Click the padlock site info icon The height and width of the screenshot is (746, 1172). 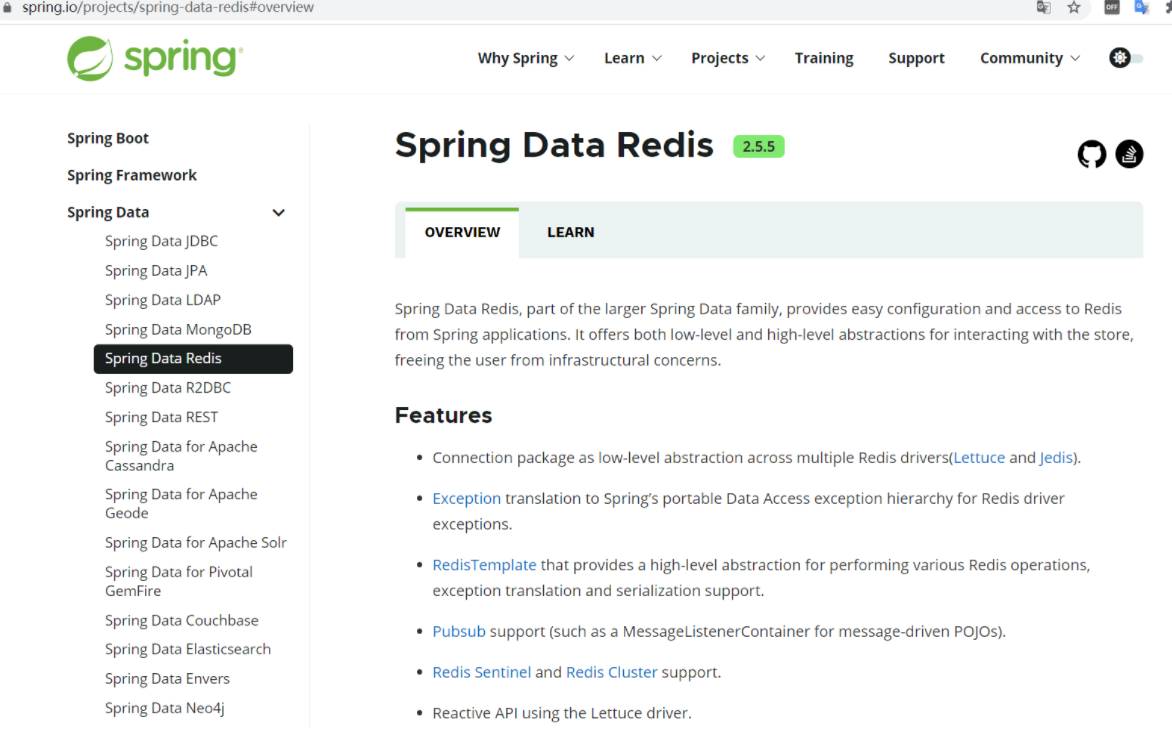click(8, 7)
